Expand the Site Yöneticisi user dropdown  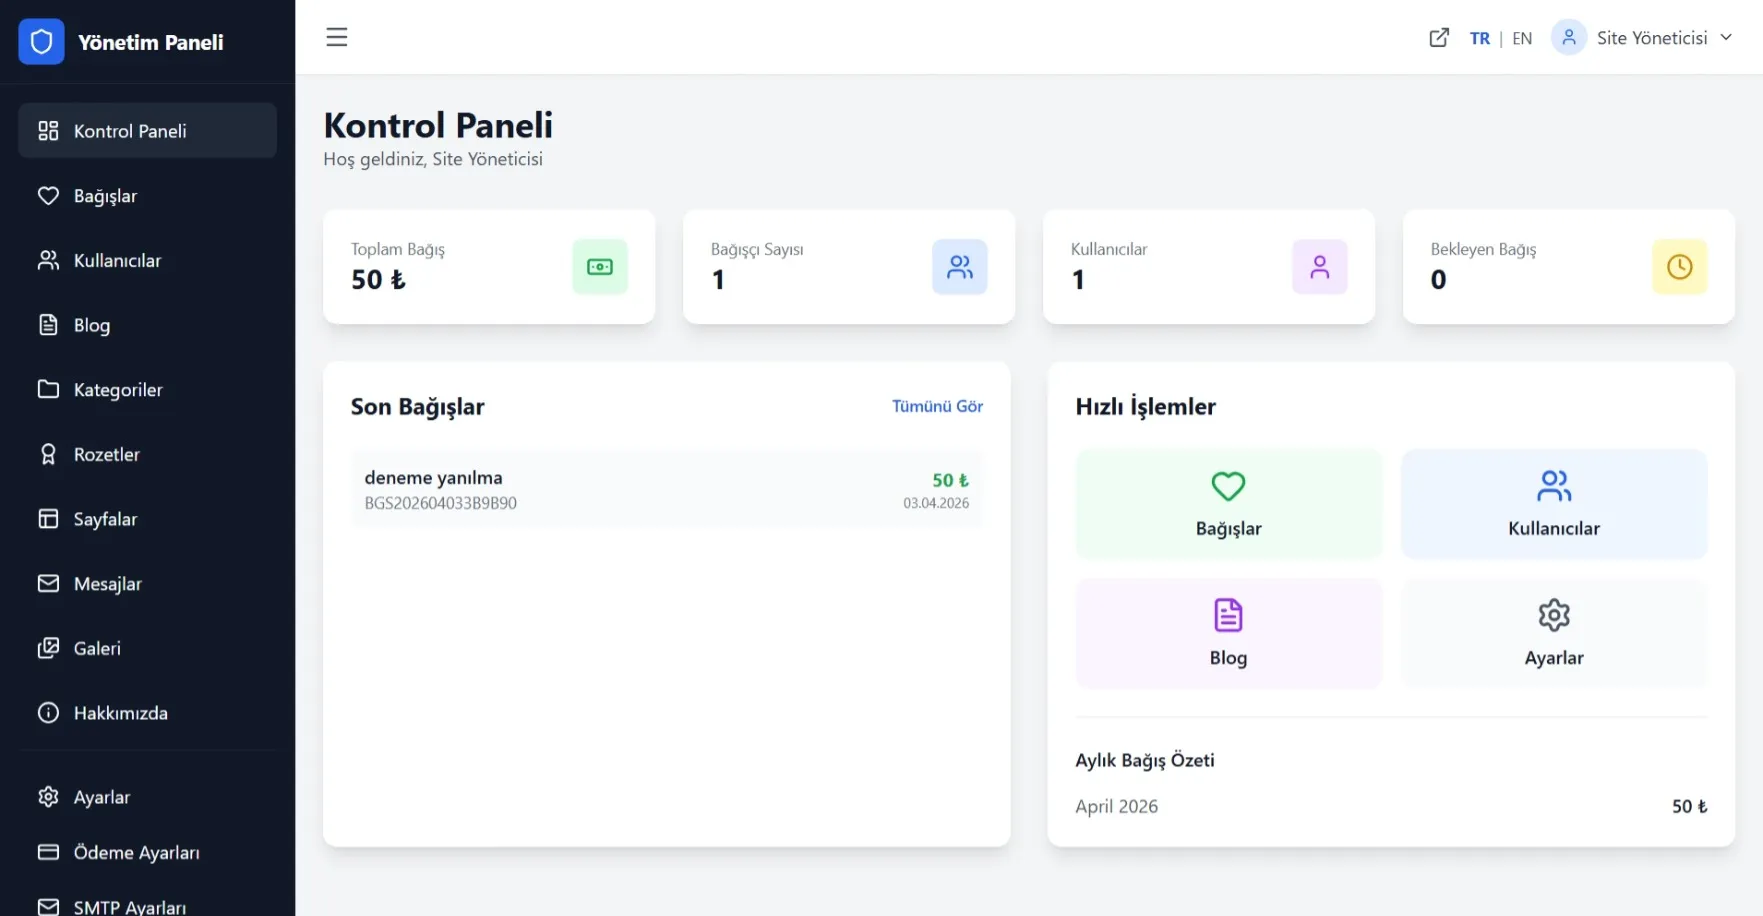point(1725,38)
